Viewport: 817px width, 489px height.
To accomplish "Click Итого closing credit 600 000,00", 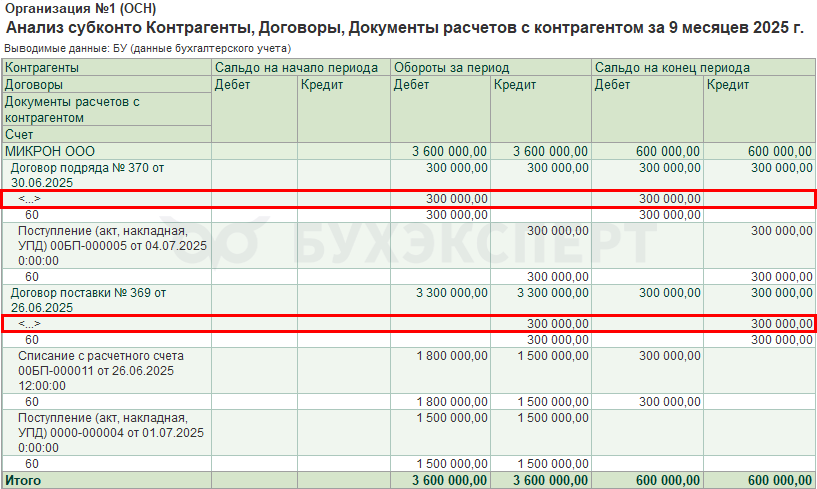I will click(x=780, y=480).
